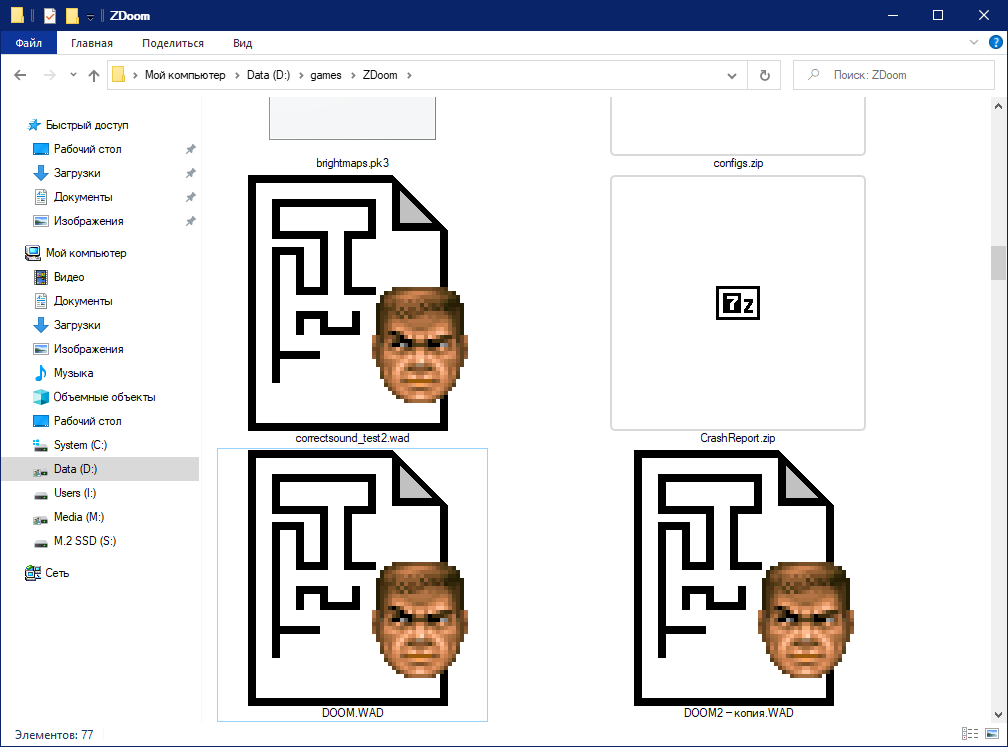Open Изображения under Мой компьютер
The height and width of the screenshot is (747, 1008).
click(x=88, y=349)
